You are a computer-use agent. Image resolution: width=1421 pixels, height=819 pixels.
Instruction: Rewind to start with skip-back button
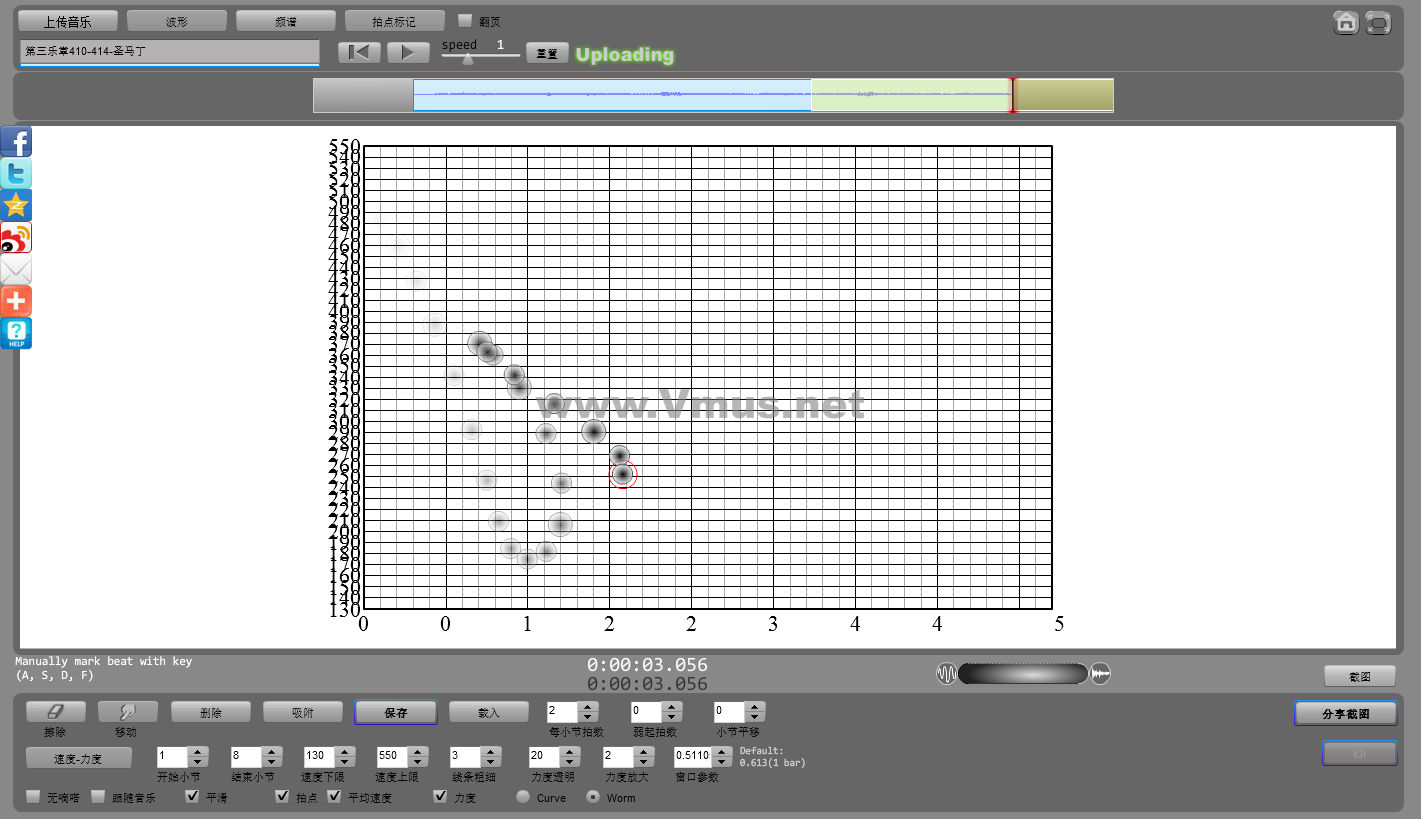(359, 53)
